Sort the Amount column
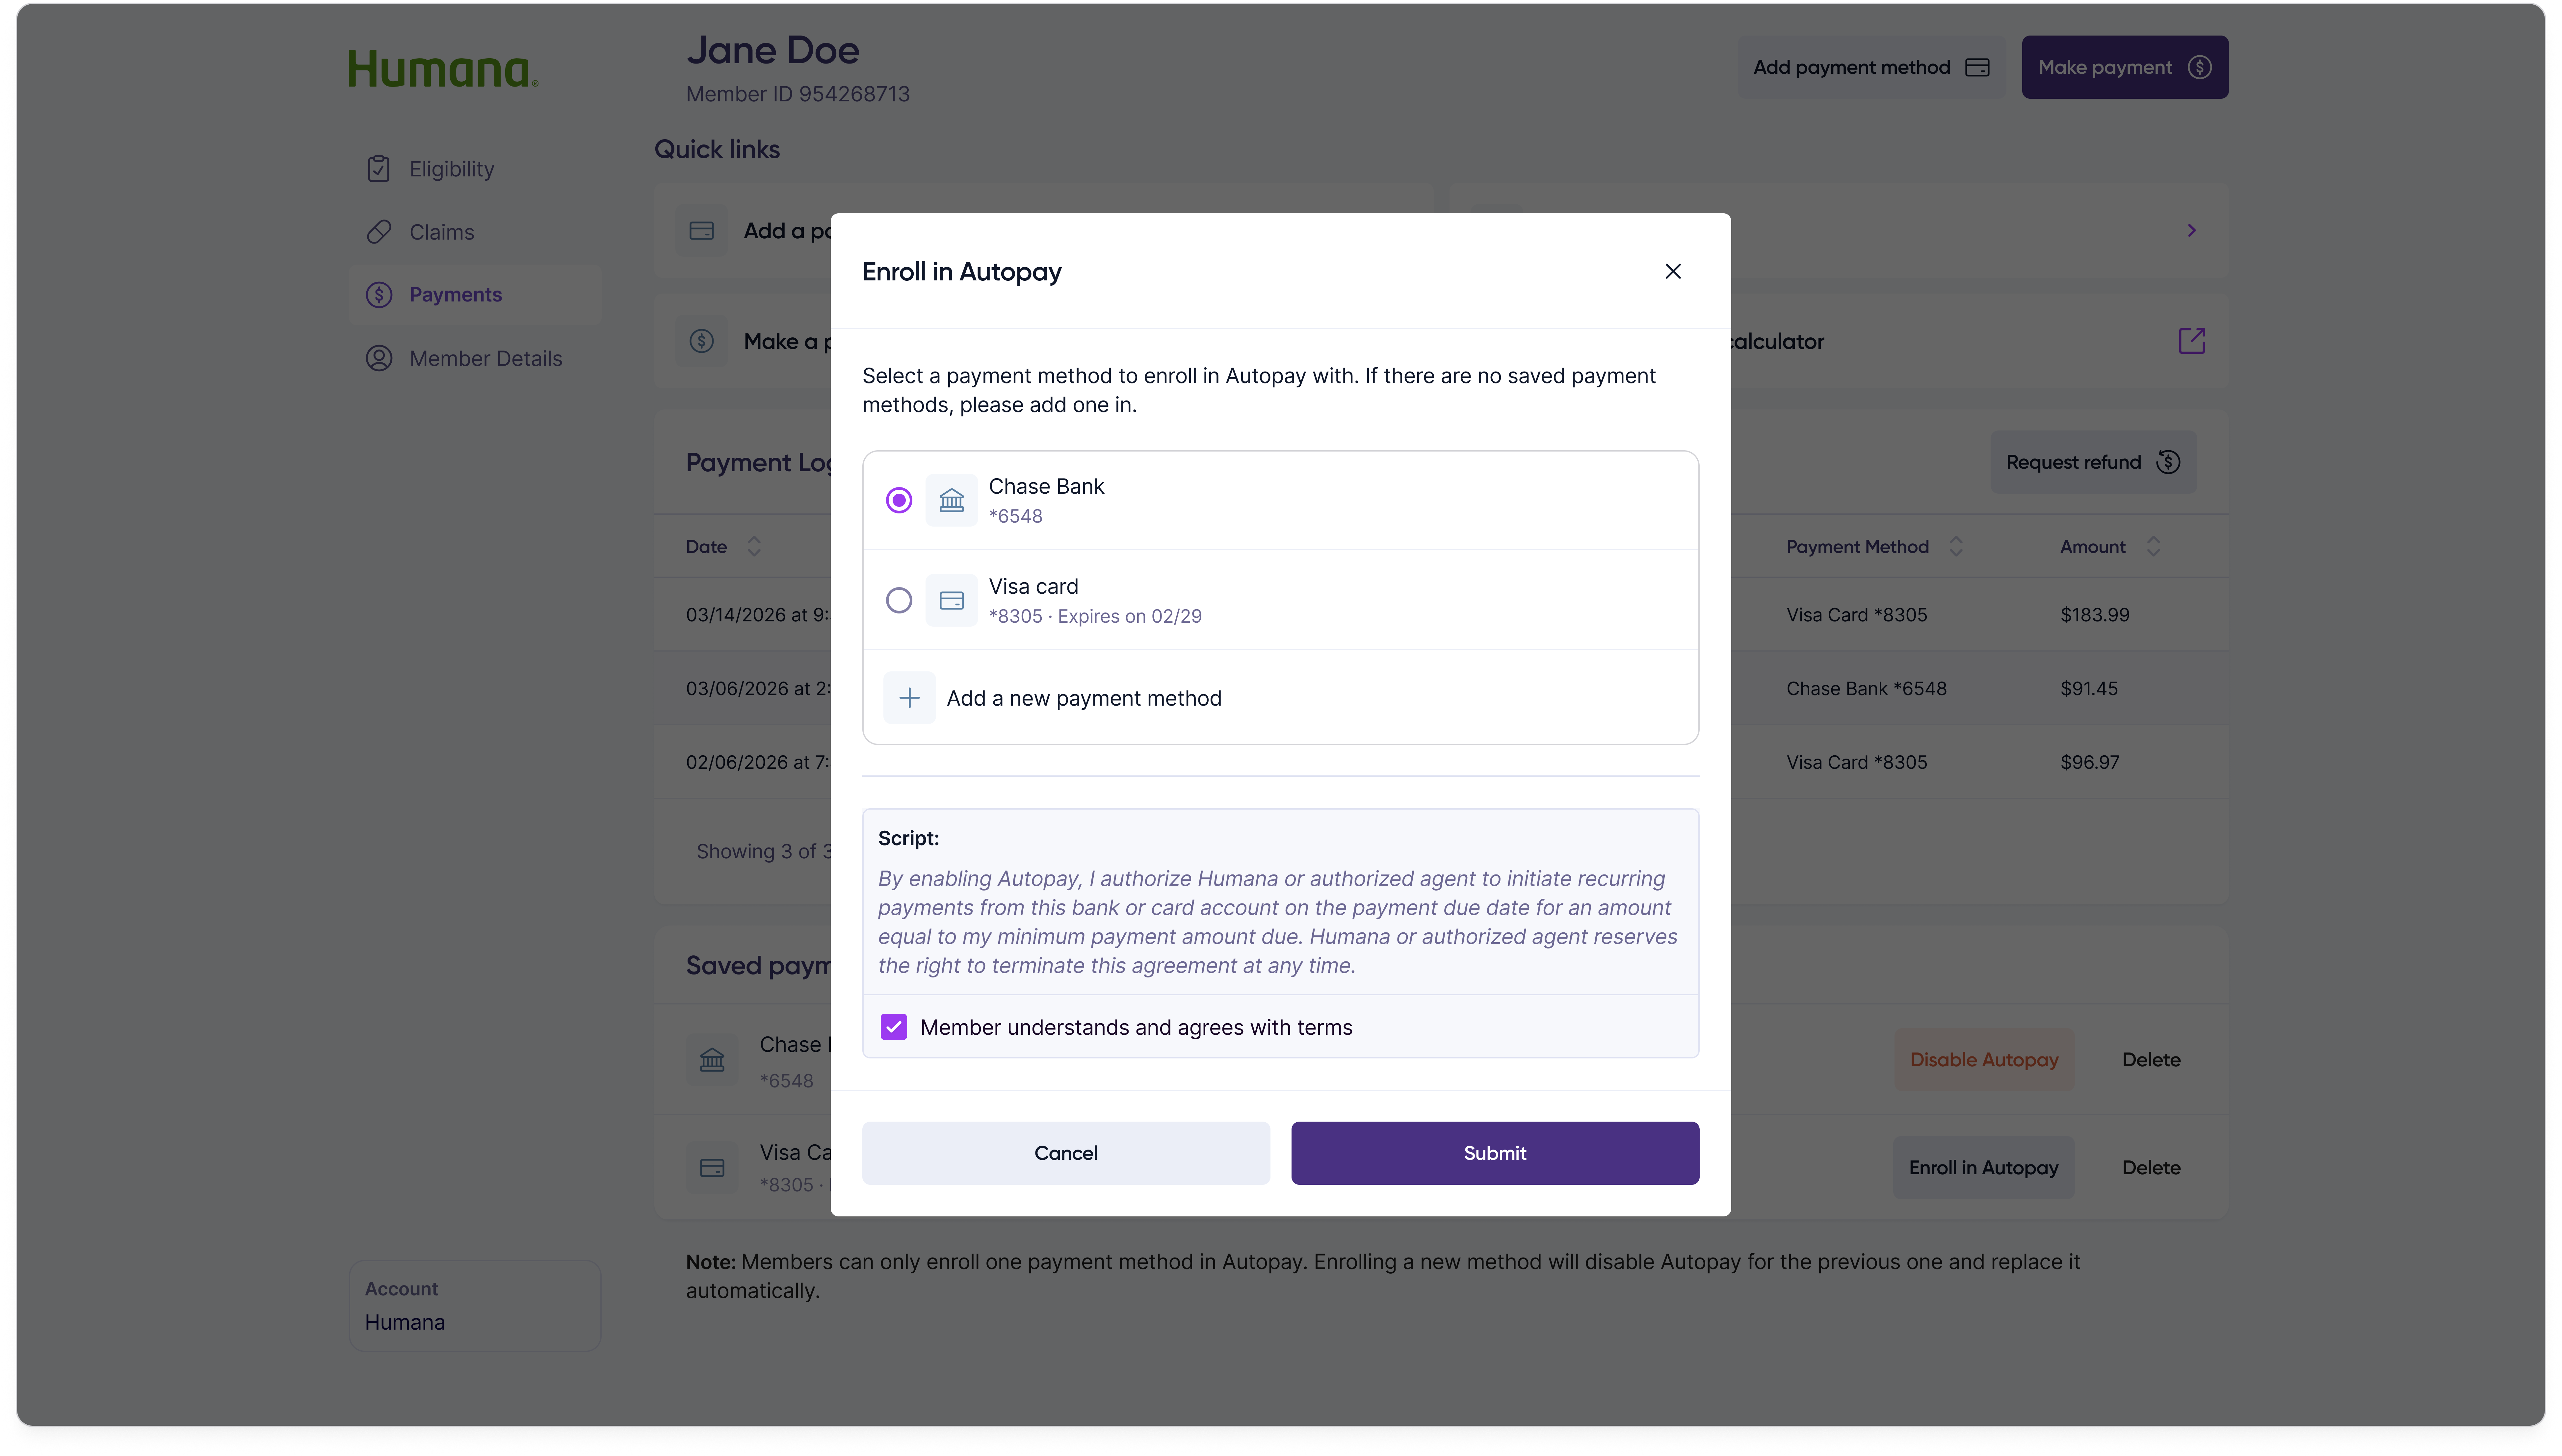 click(2154, 546)
